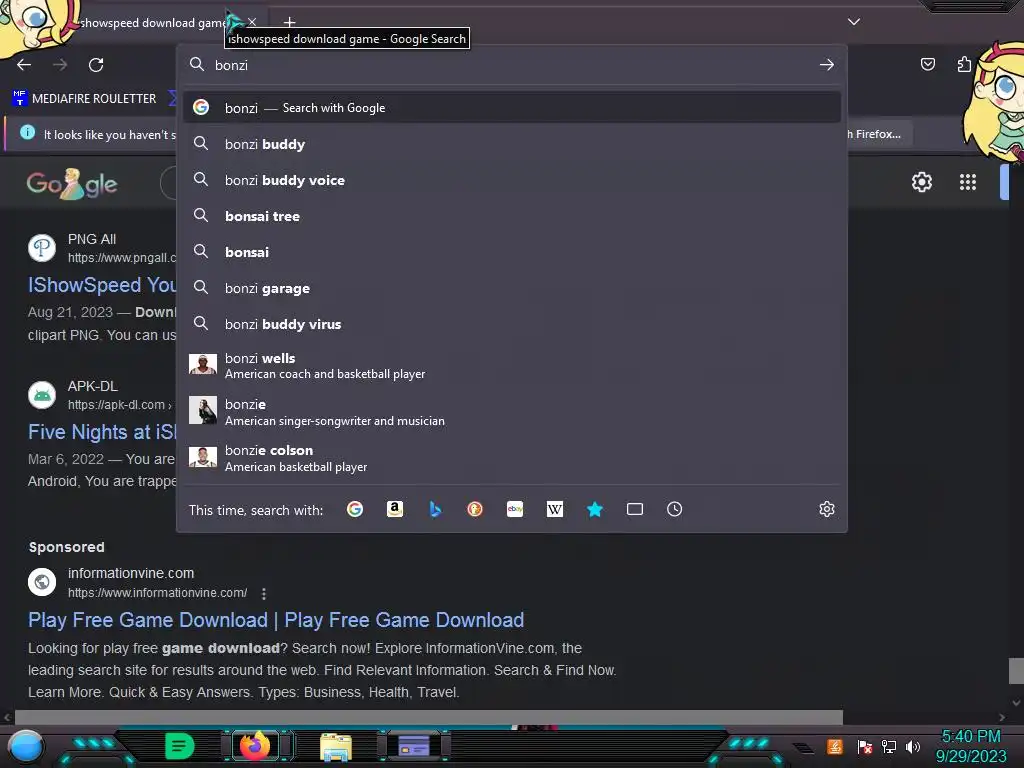
Task: Open the ad options three-dot menu
Action: pyautogui.click(x=264, y=594)
